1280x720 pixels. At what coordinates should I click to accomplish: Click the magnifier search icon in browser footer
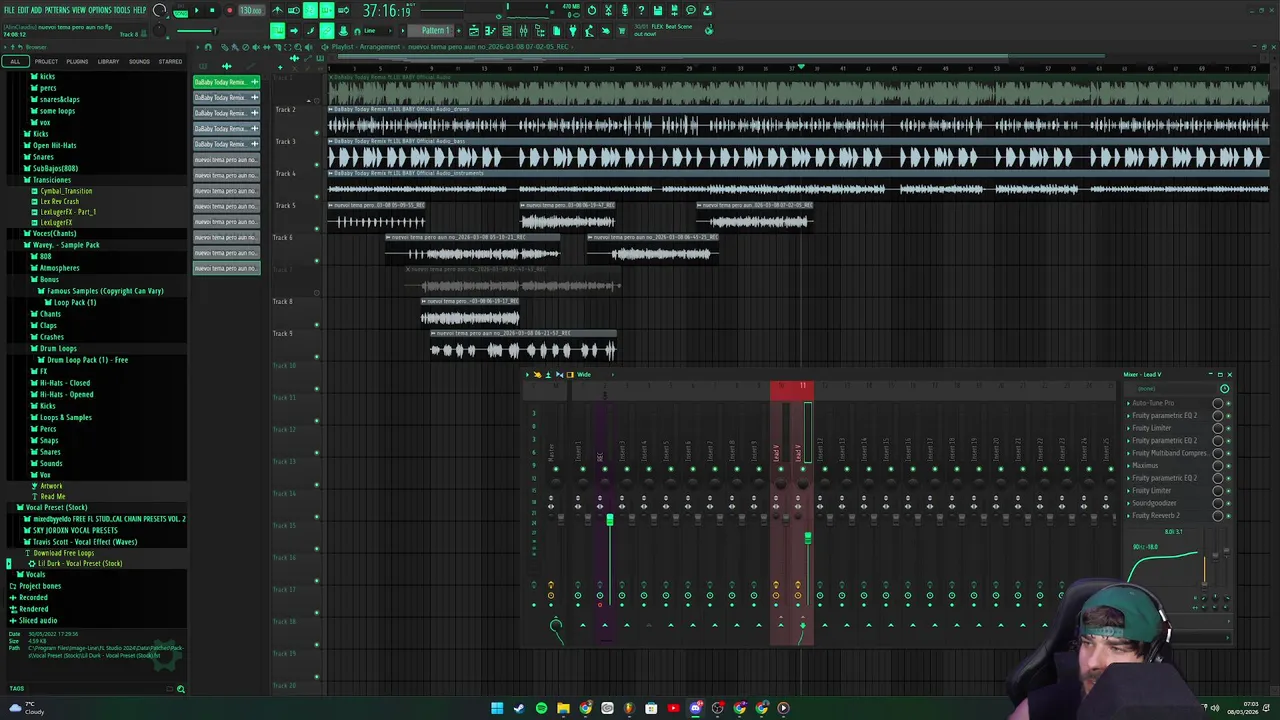[180, 689]
